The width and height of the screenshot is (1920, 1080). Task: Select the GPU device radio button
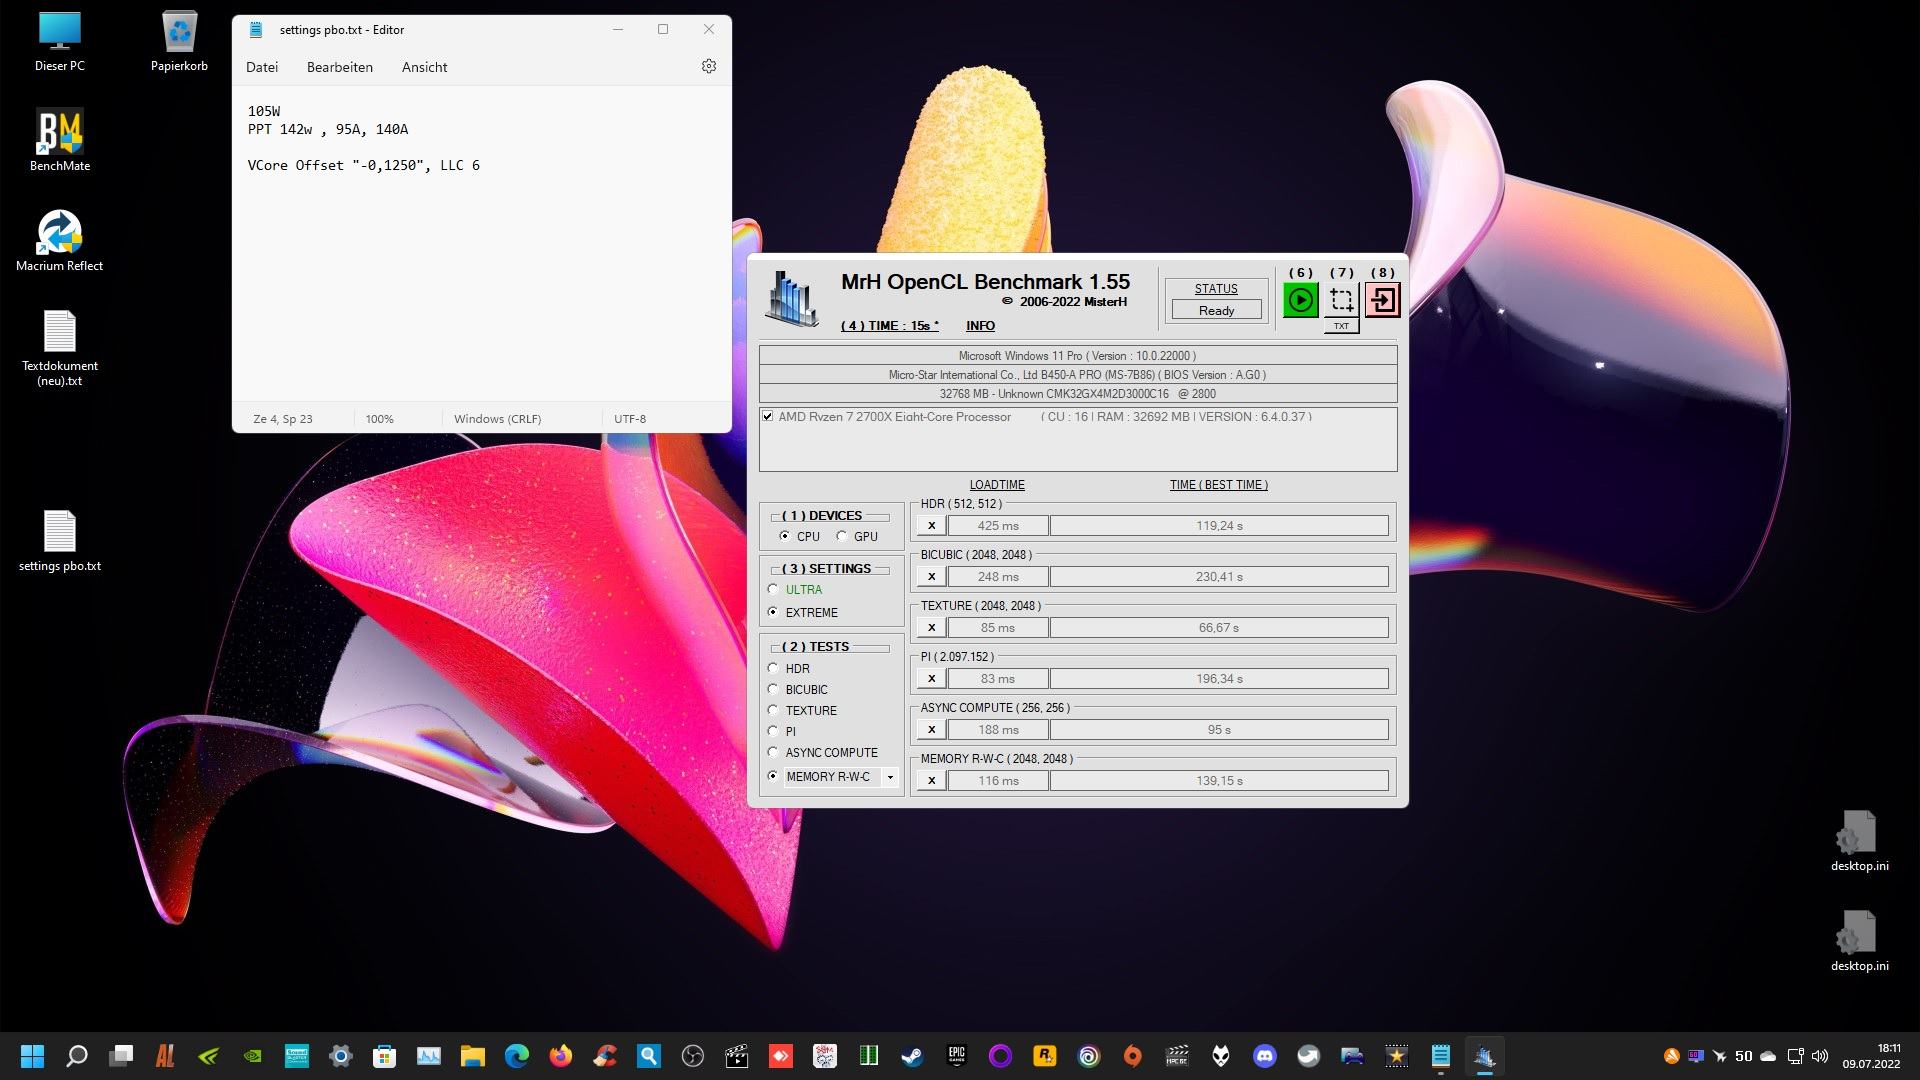[842, 536]
